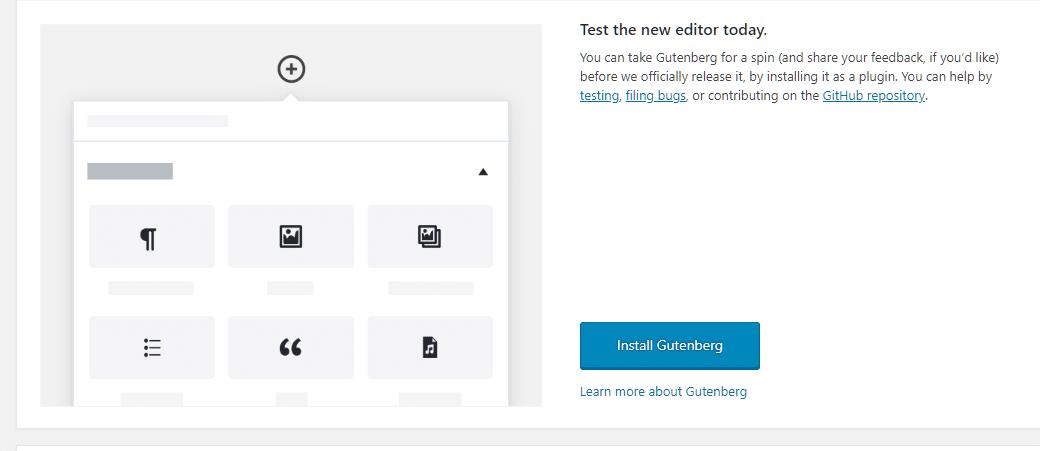Viewport: 1040px width, 451px height.
Task: Select the bulleted list block icon
Action: (x=151, y=348)
